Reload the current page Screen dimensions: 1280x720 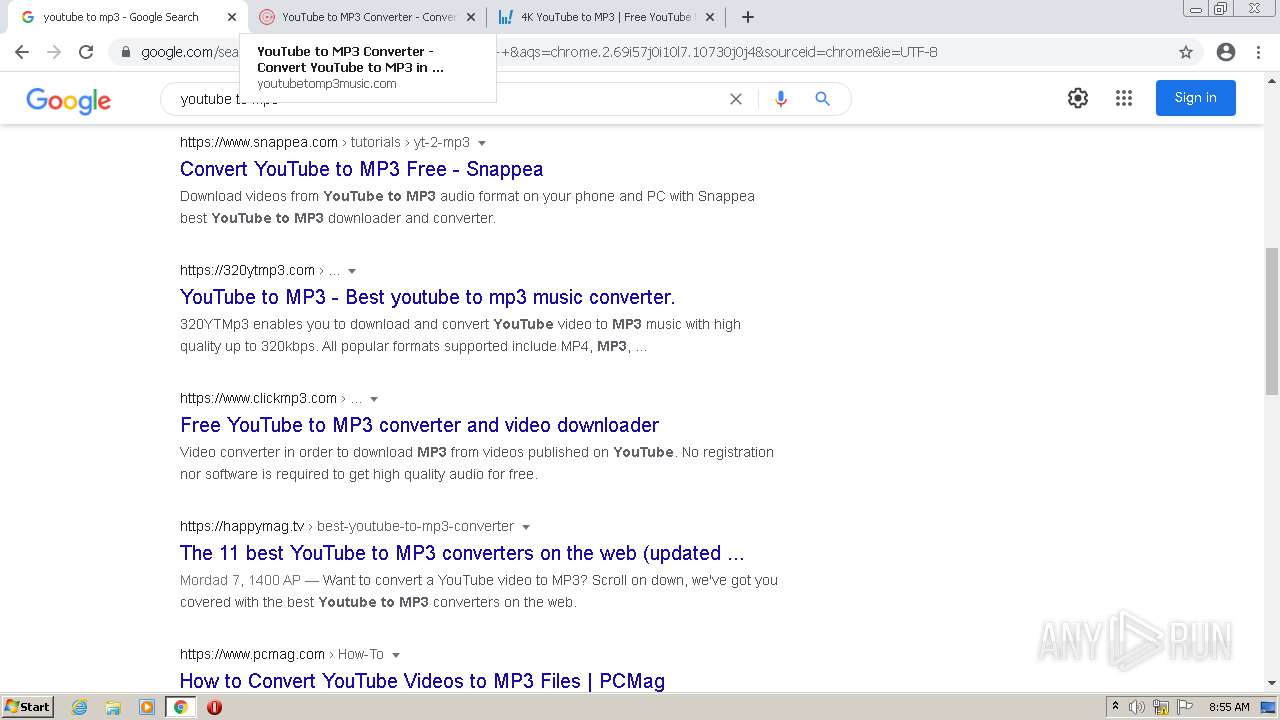[86, 52]
